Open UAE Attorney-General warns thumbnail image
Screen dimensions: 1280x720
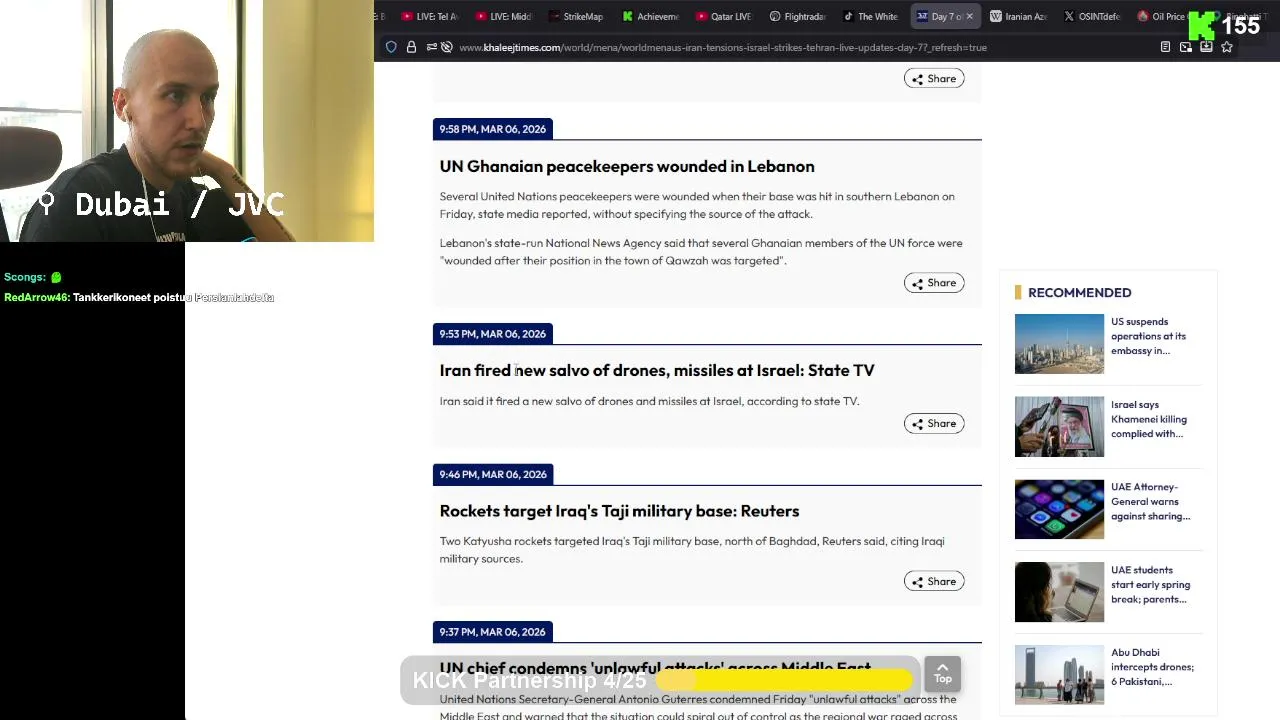pyautogui.click(x=1059, y=509)
